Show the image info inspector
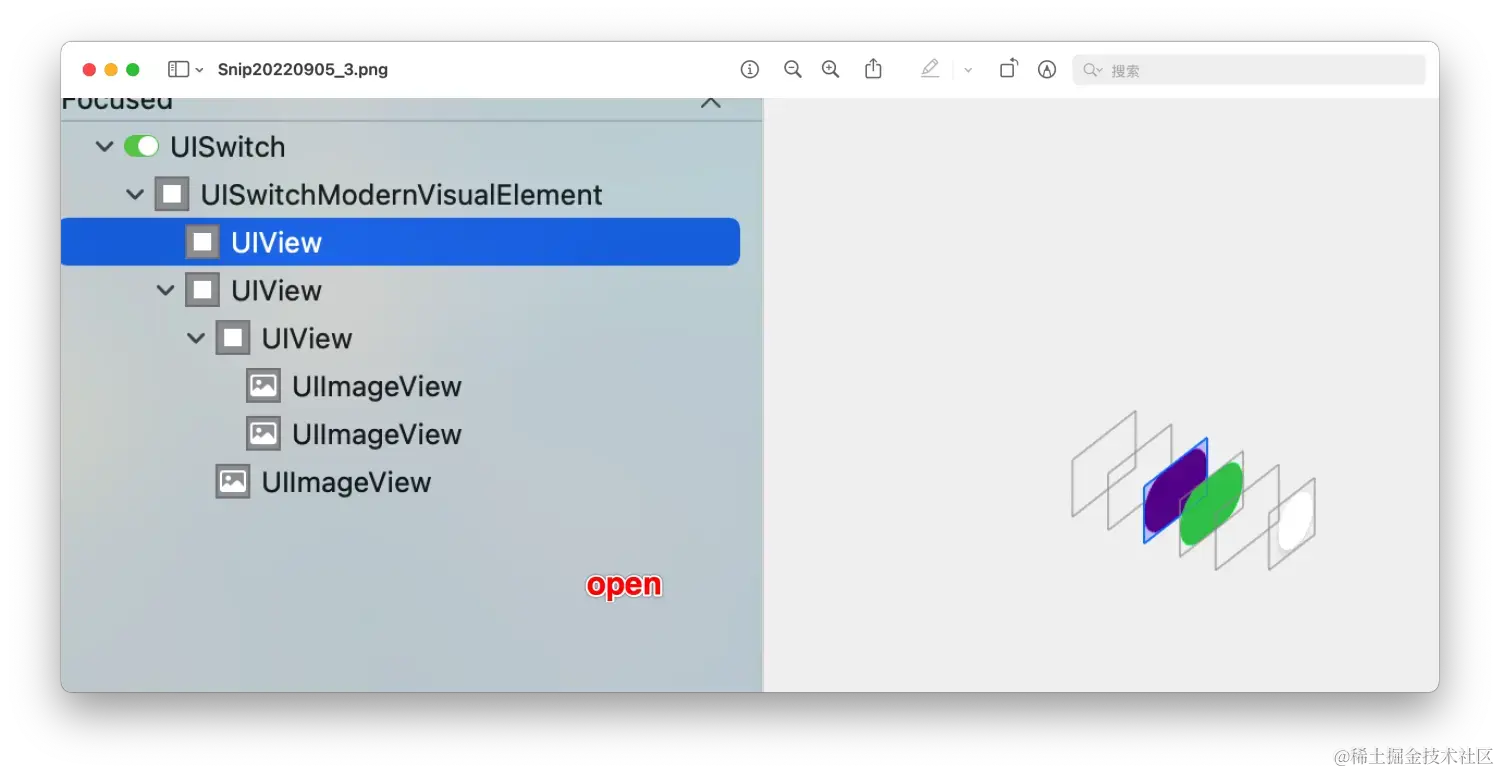 click(750, 69)
